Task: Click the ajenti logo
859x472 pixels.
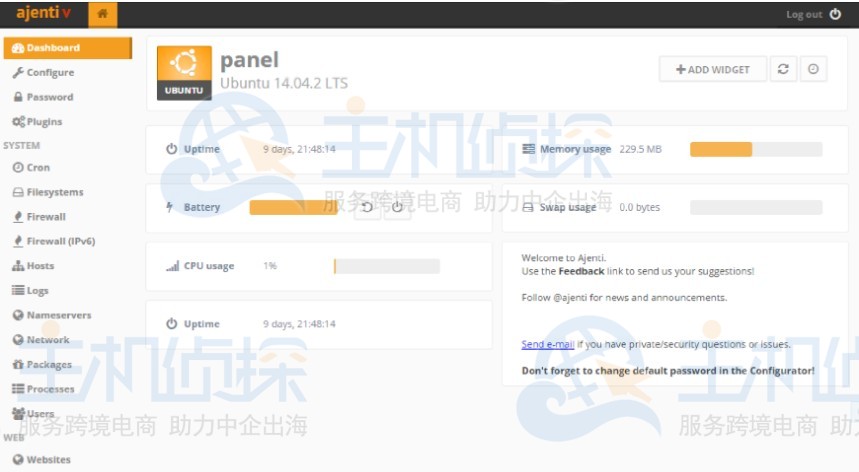Action: point(44,14)
